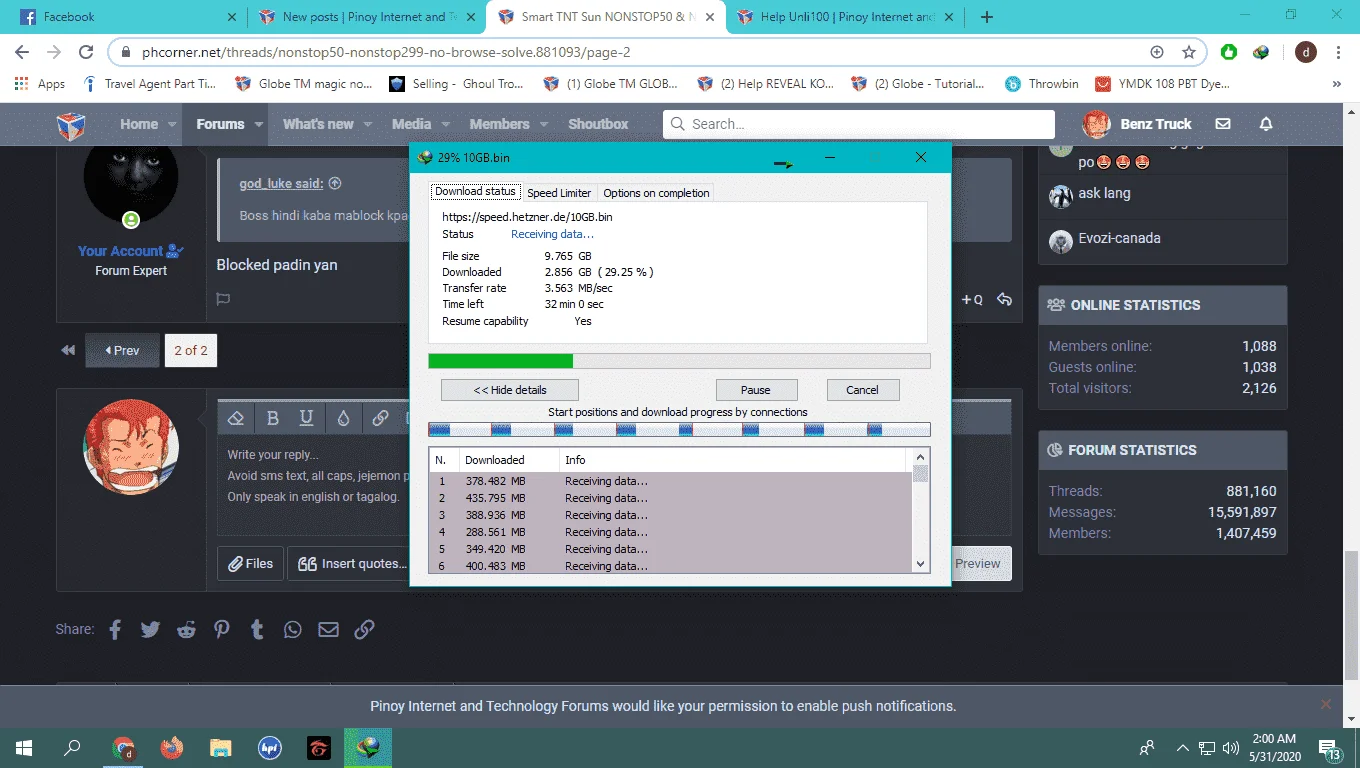Screen dimensions: 1360x768
Task: Click scroll down arrow in connections list
Action: pyautogui.click(x=921, y=564)
